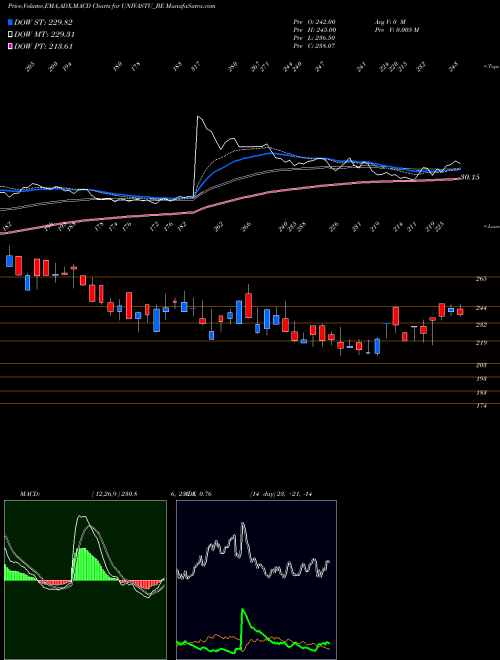Click the green ADX line spike
The image size is (500, 660).
(x=243, y=611)
